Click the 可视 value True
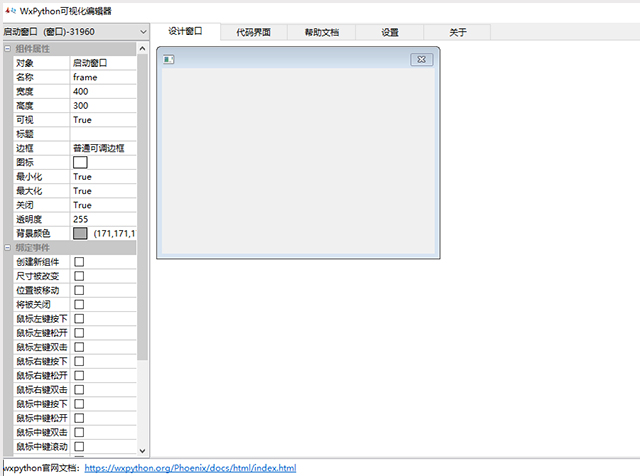Image resolution: width=640 pixels, height=476 pixels. coord(103,120)
